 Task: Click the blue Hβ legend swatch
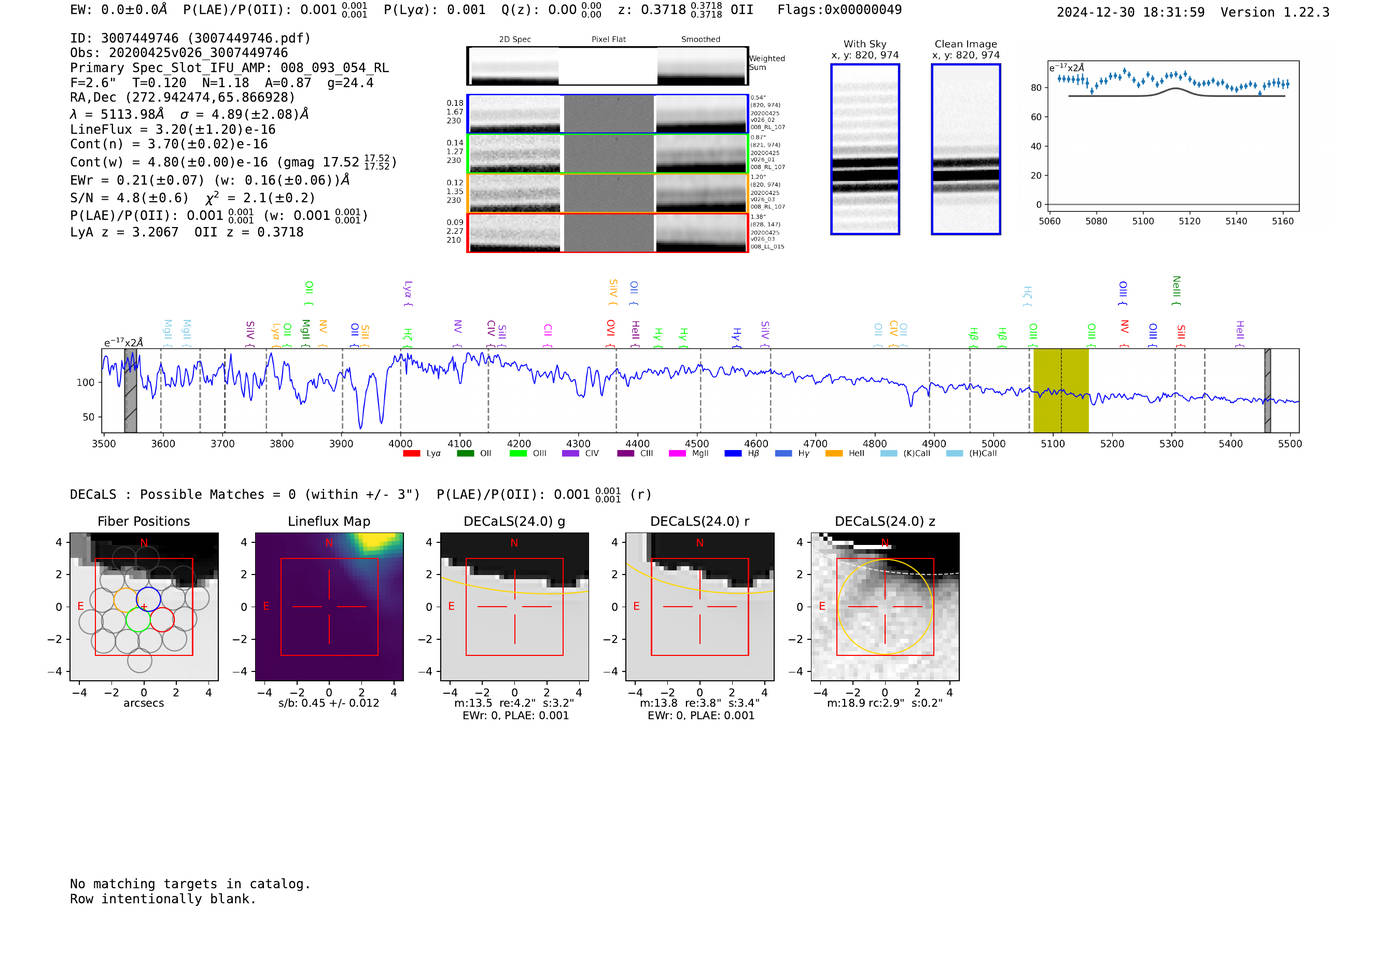733,454
